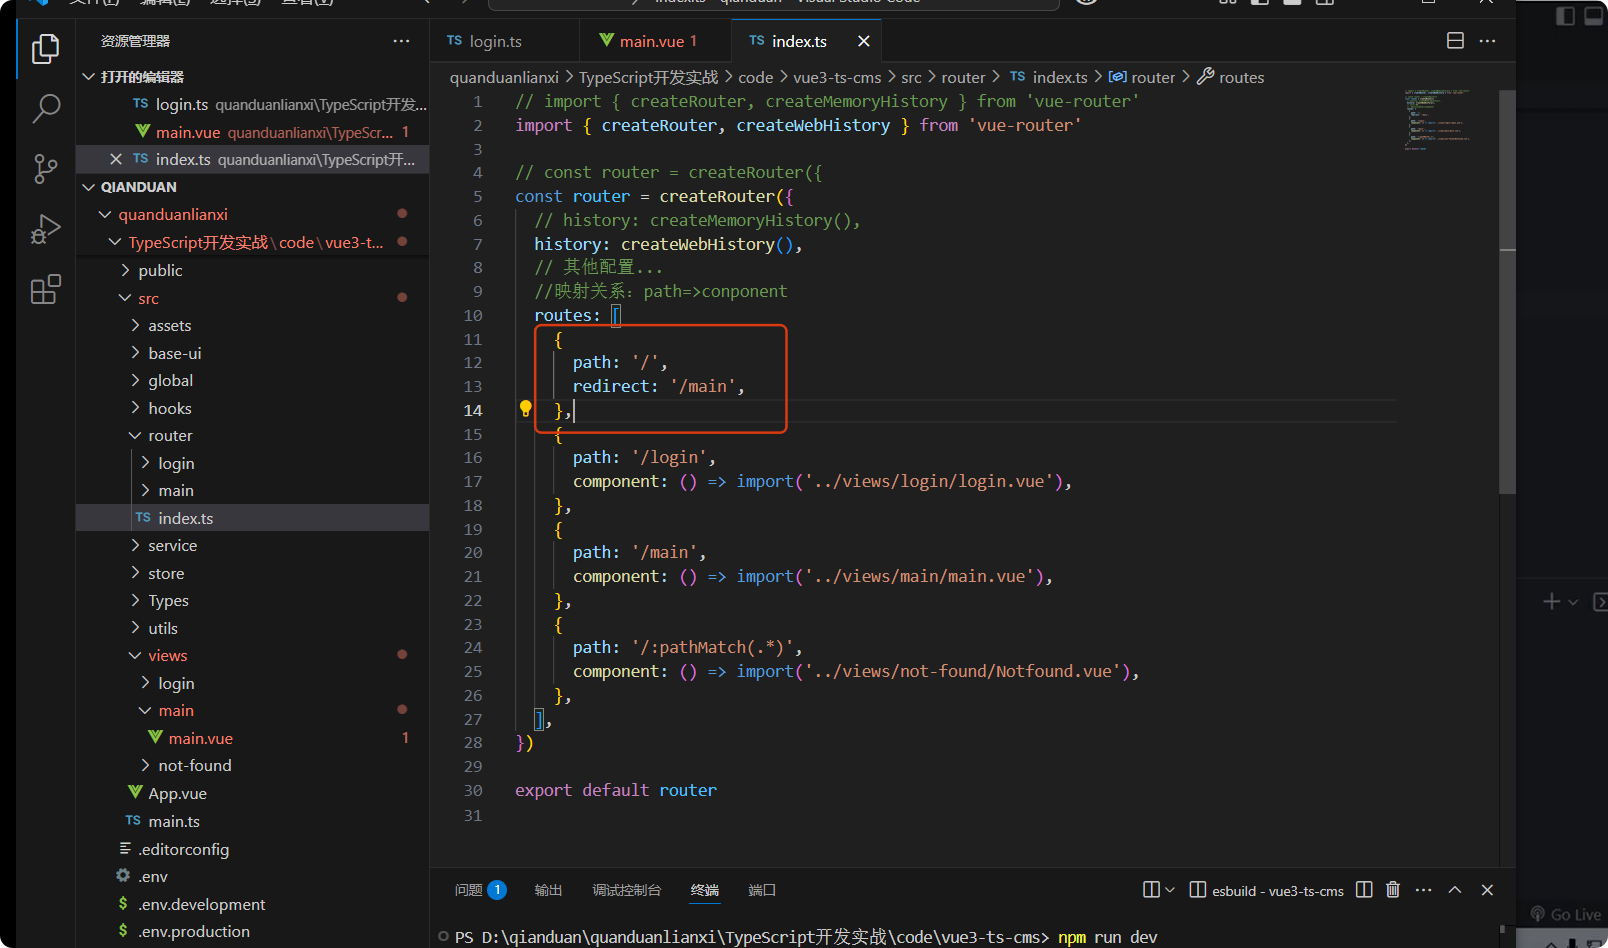The image size is (1608, 948).
Task: Open terminal panel more actions menu
Action: pos(1424,890)
